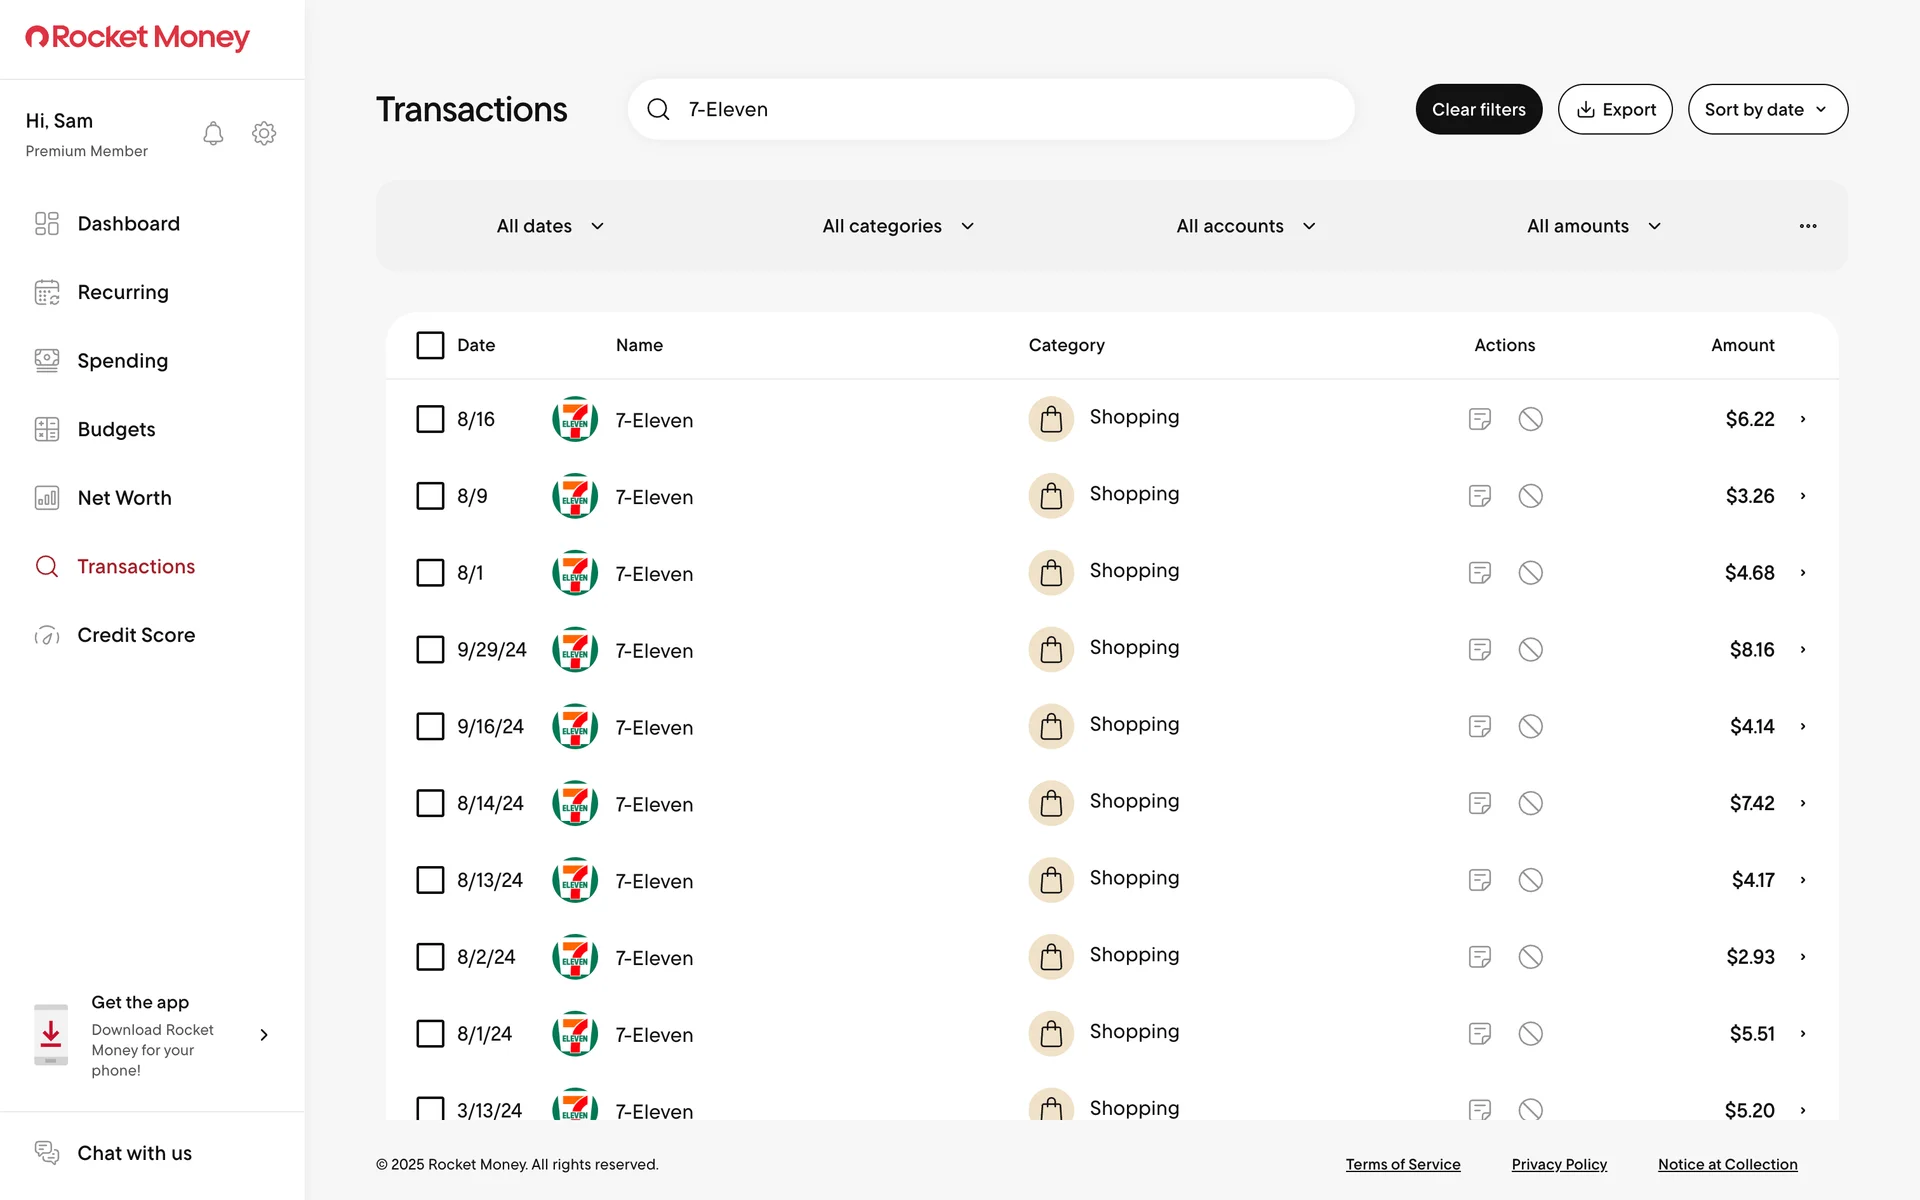Screen dimensions: 1920x1200
Task: Expand the All categories filter
Action: 896,225
